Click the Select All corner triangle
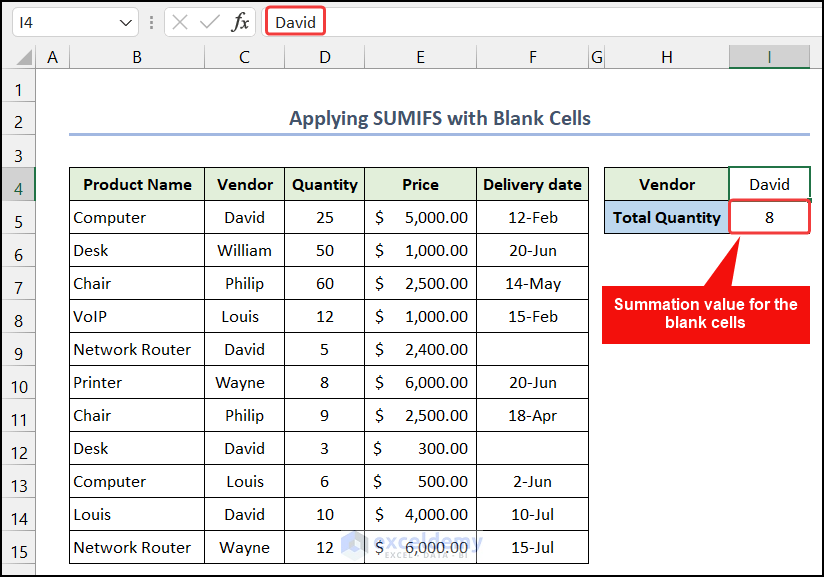Screen dimensions: 824x577 point(24,58)
